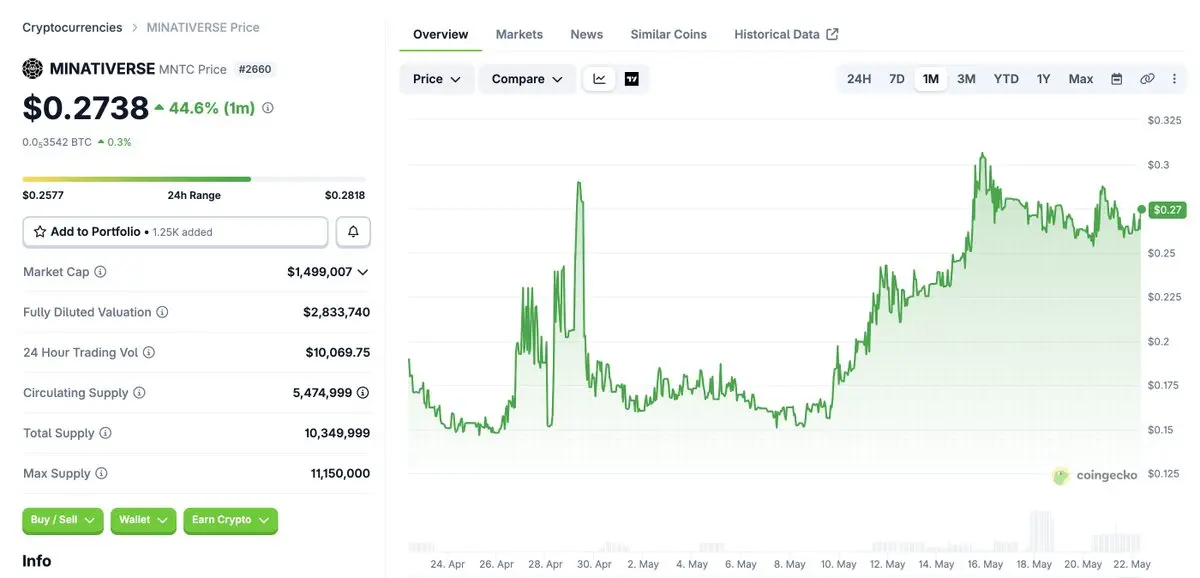Click the $10,069.75 trading volume value
This screenshot has height=578, width=1200.
(338, 352)
